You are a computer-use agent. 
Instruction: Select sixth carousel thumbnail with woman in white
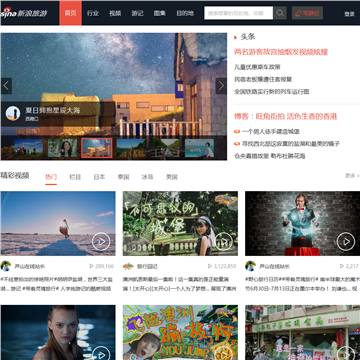[199, 148]
